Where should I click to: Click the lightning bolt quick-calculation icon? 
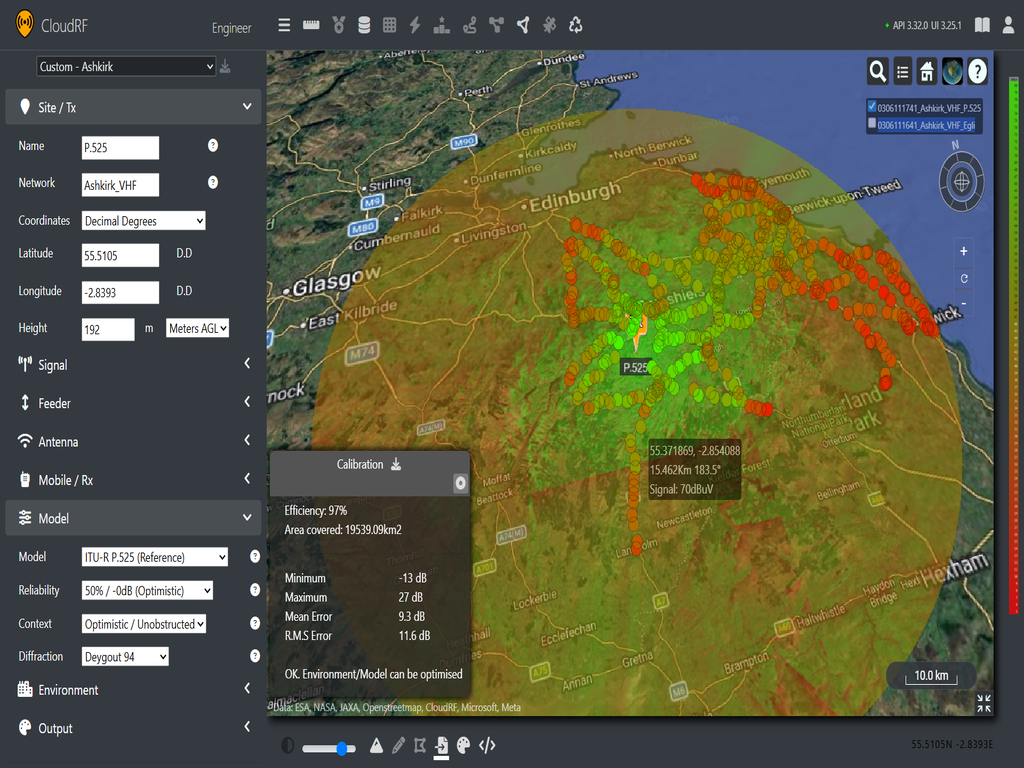click(414, 25)
